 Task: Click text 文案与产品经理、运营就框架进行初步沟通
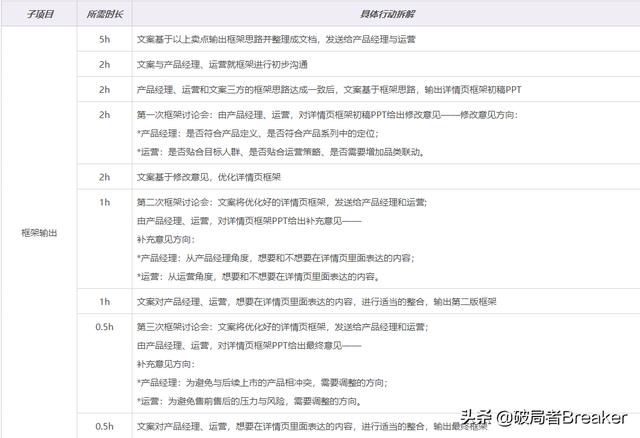click(222, 64)
